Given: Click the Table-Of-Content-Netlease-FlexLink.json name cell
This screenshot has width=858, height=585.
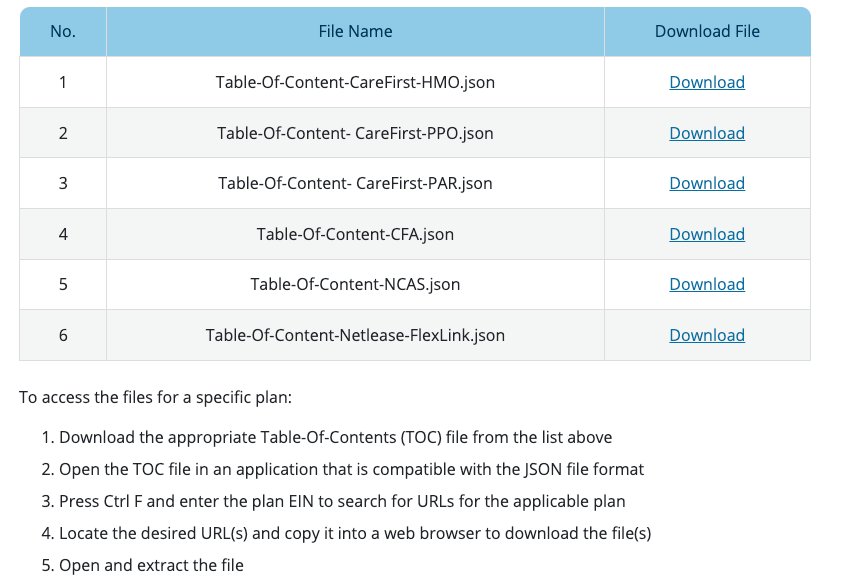Looking at the screenshot, I should coord(355,335).
